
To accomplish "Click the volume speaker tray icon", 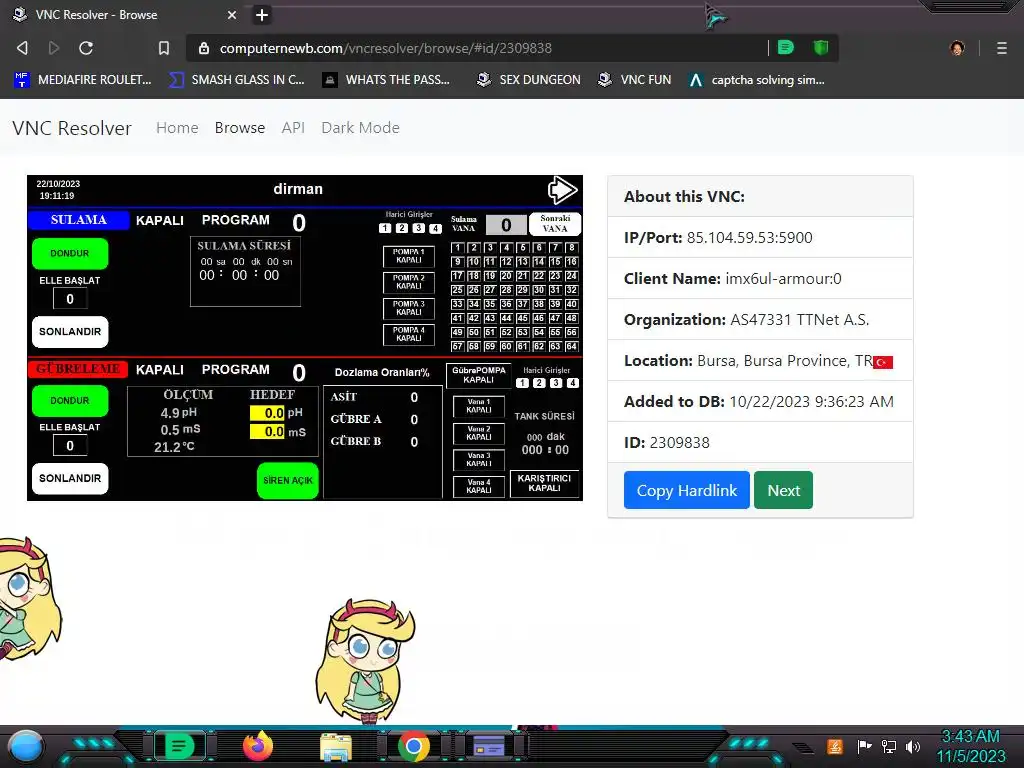I will click(912, 746).
